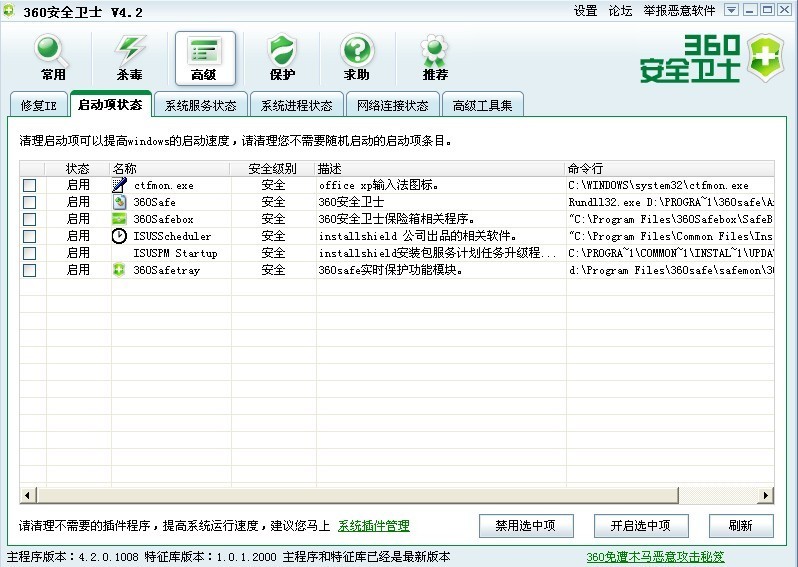Switch to the 系统服务状态 tab
The image size is (798, 567).
coord(201,105)
